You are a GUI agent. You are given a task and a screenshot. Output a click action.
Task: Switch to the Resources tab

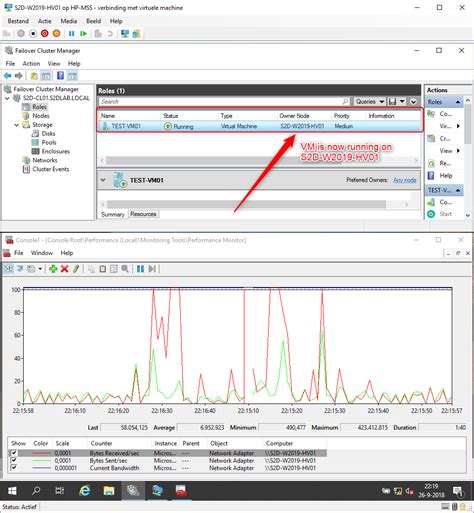click(x=143, y=214)
